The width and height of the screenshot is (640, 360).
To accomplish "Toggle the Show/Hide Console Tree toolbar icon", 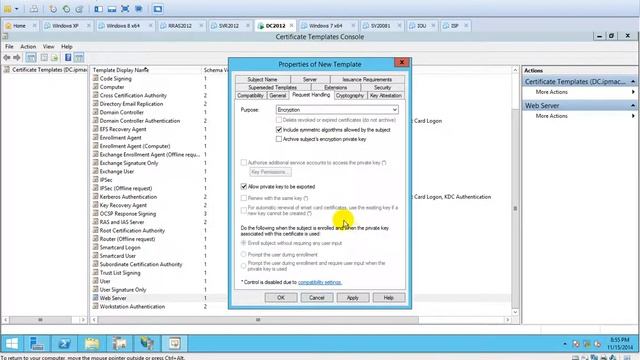I will [31, 58].
